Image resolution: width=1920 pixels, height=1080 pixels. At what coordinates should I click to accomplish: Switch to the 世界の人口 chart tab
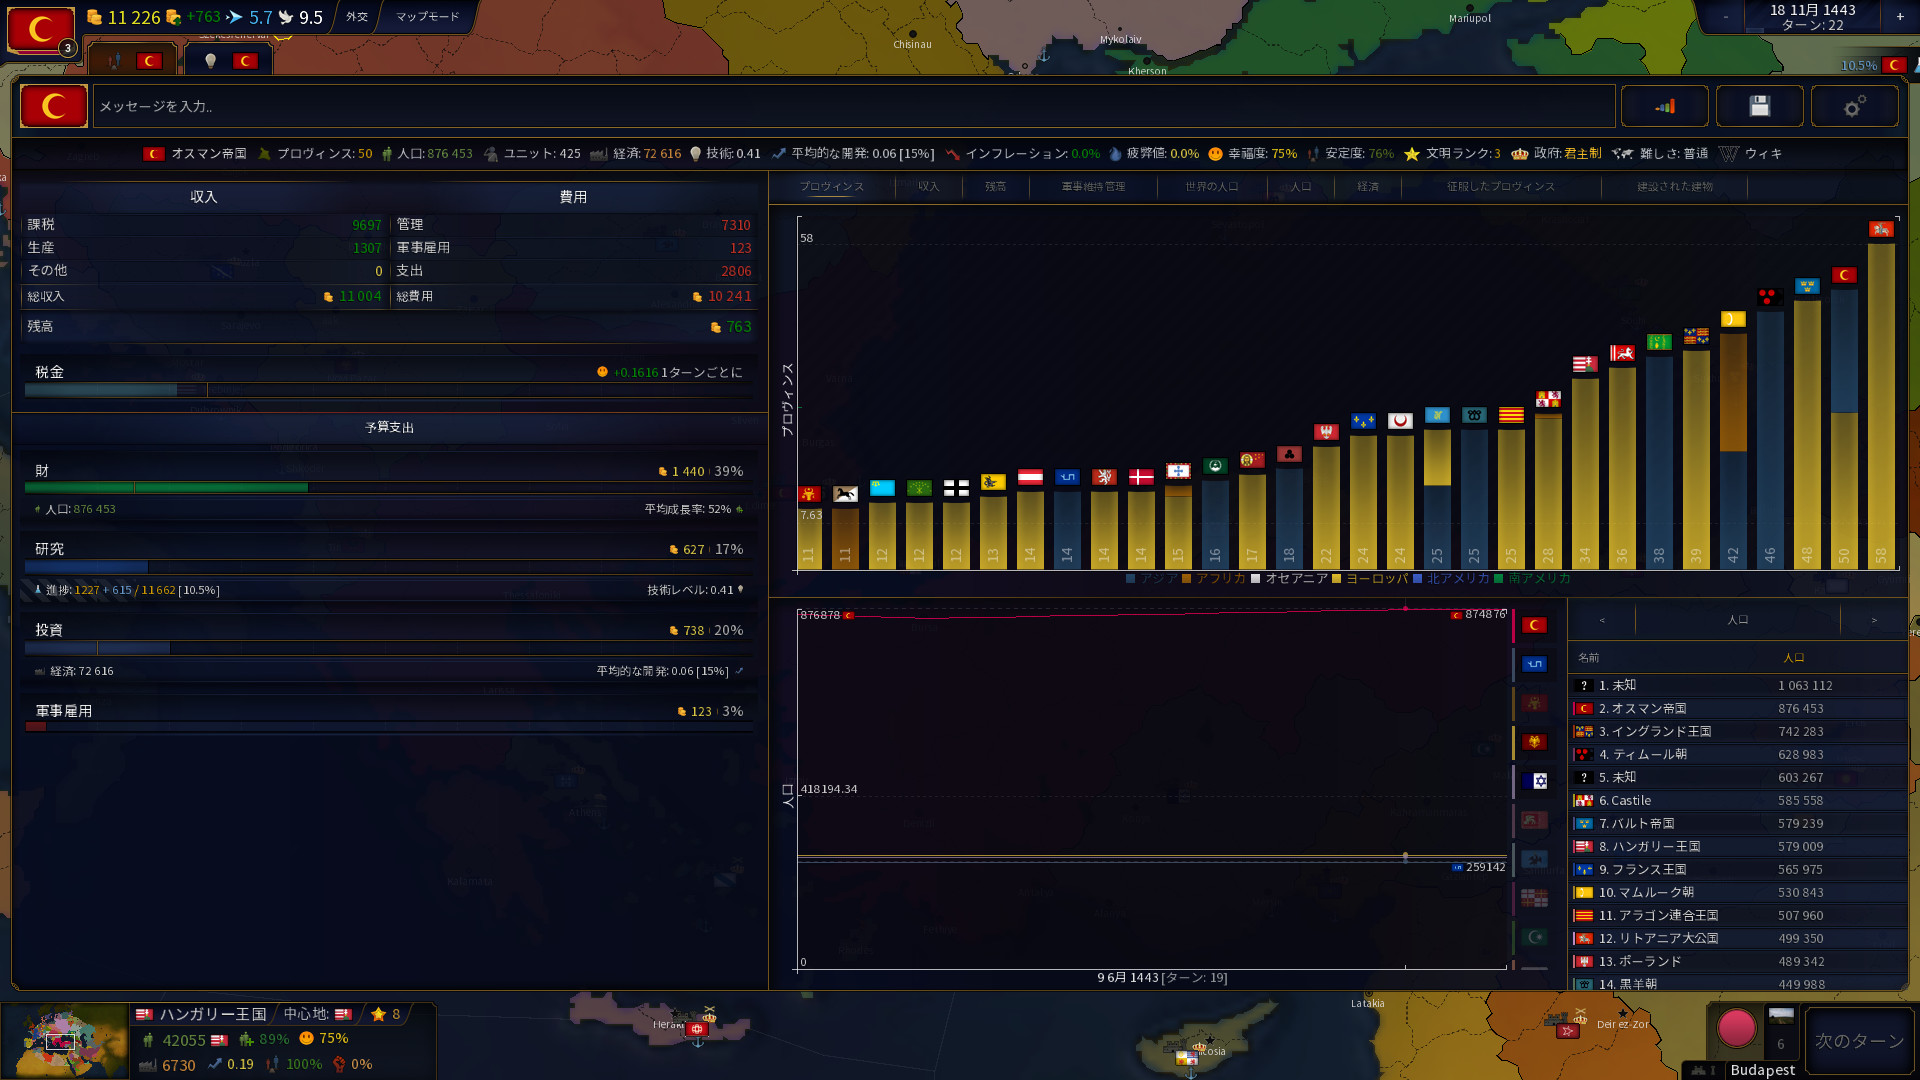(x=1211, y=187)
